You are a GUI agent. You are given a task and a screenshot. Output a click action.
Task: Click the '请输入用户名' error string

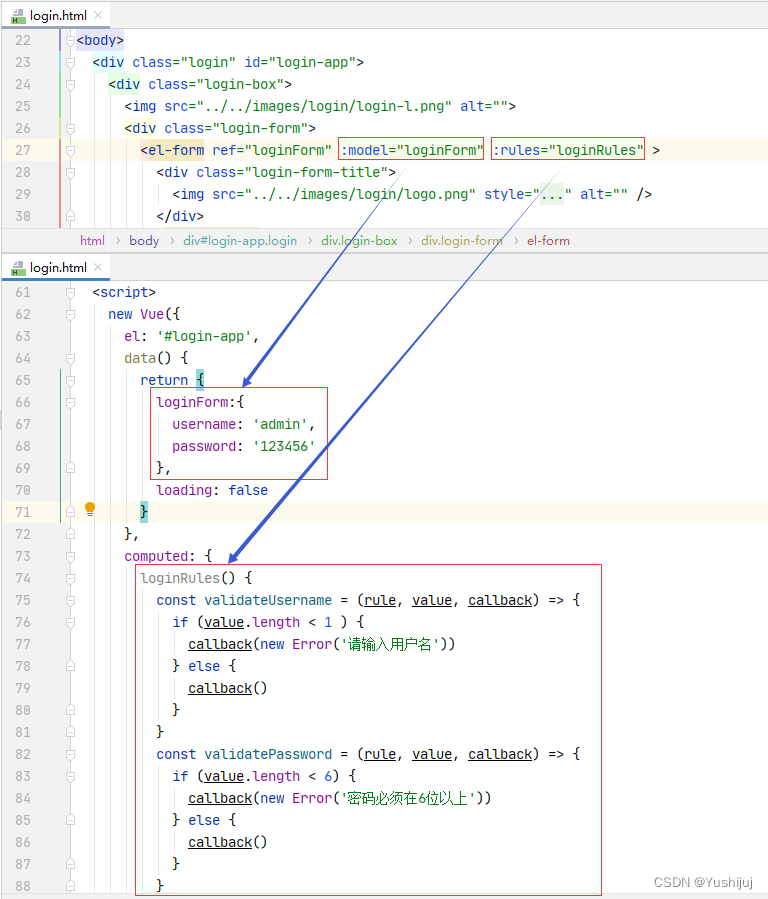click(390, 644)
